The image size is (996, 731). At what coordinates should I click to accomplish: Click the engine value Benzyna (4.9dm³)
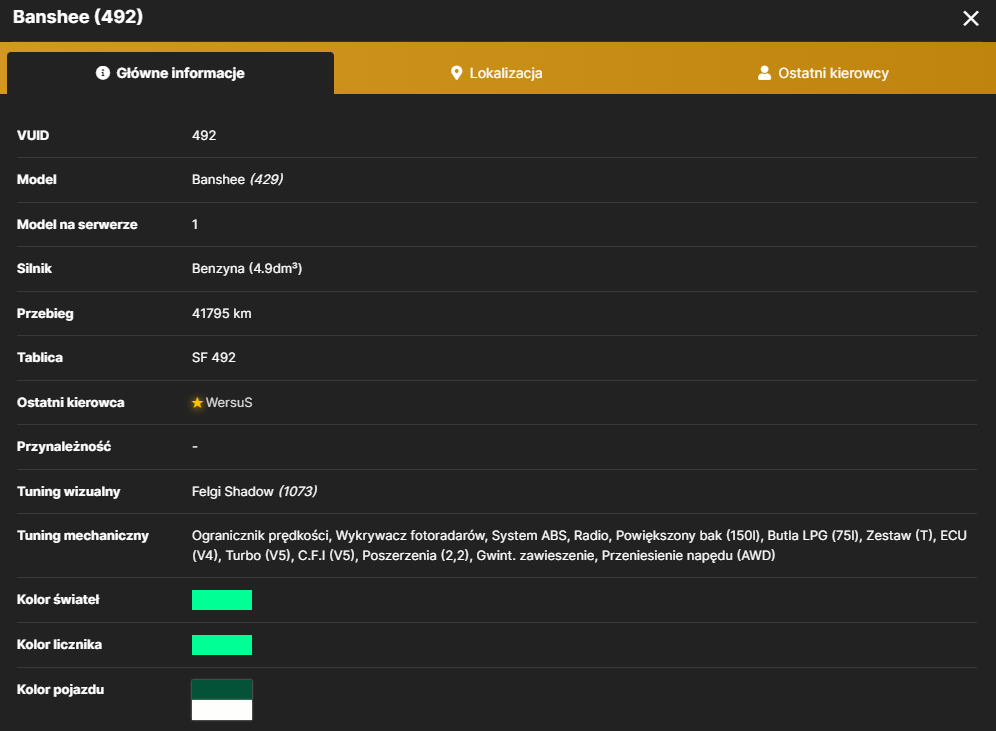point(247,269)
